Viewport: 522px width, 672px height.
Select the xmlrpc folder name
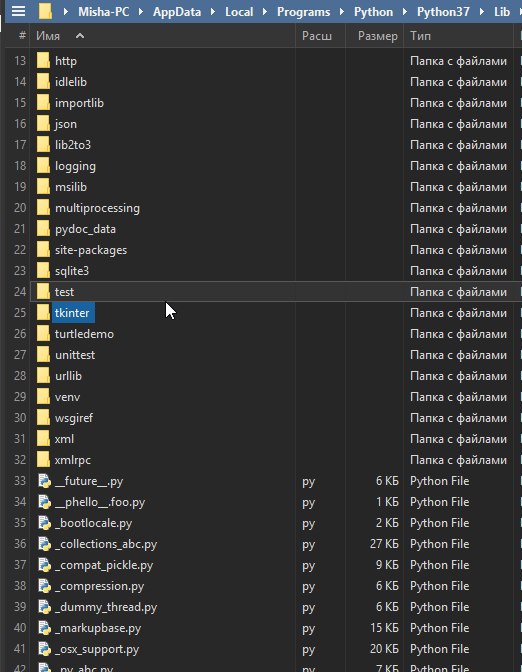[73, 460]
